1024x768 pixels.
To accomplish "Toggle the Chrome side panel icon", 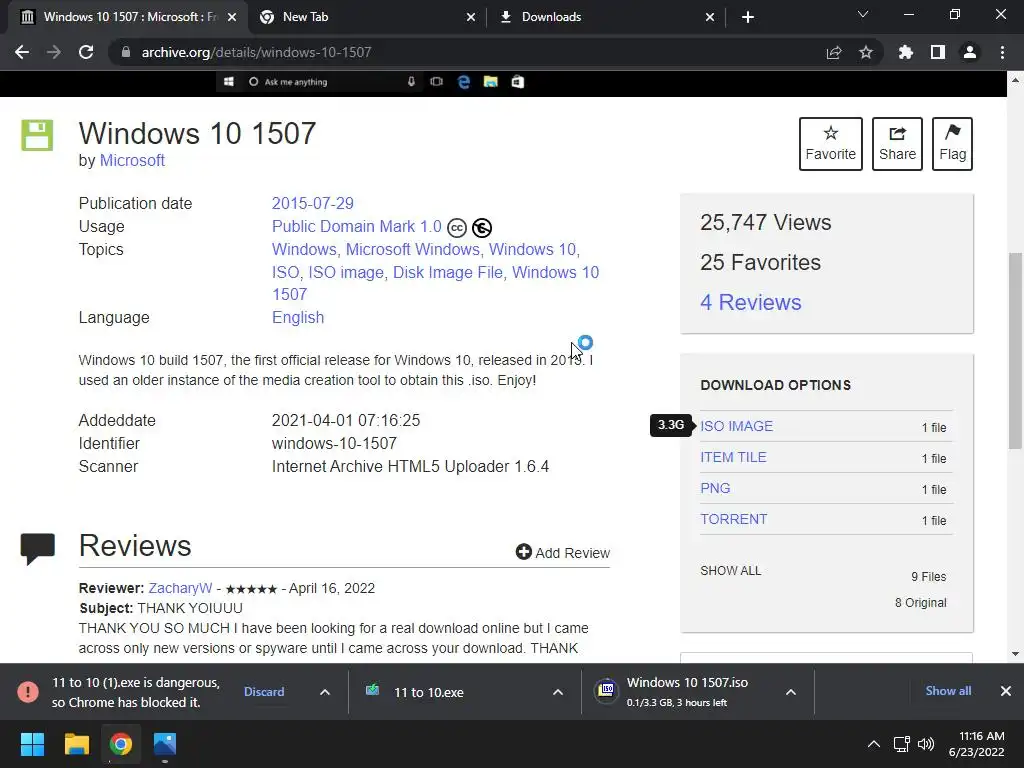I will [937, 52].
